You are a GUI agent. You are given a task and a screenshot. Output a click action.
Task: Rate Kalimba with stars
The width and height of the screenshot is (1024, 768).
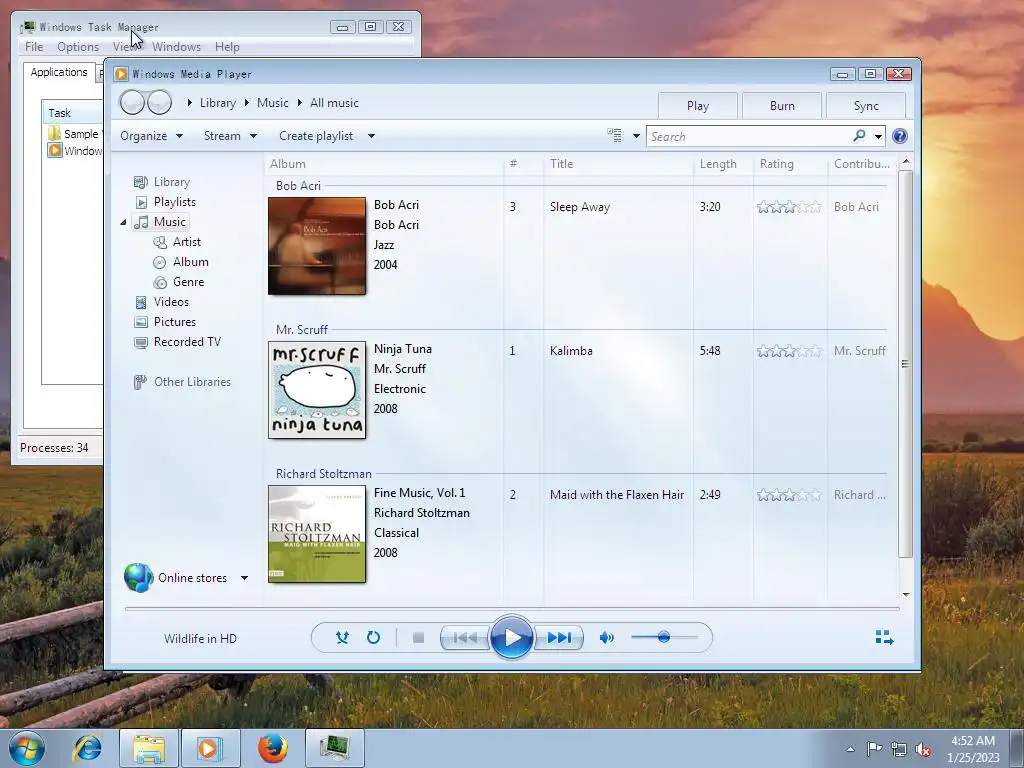pyautogui.click(x=789, y=351)
